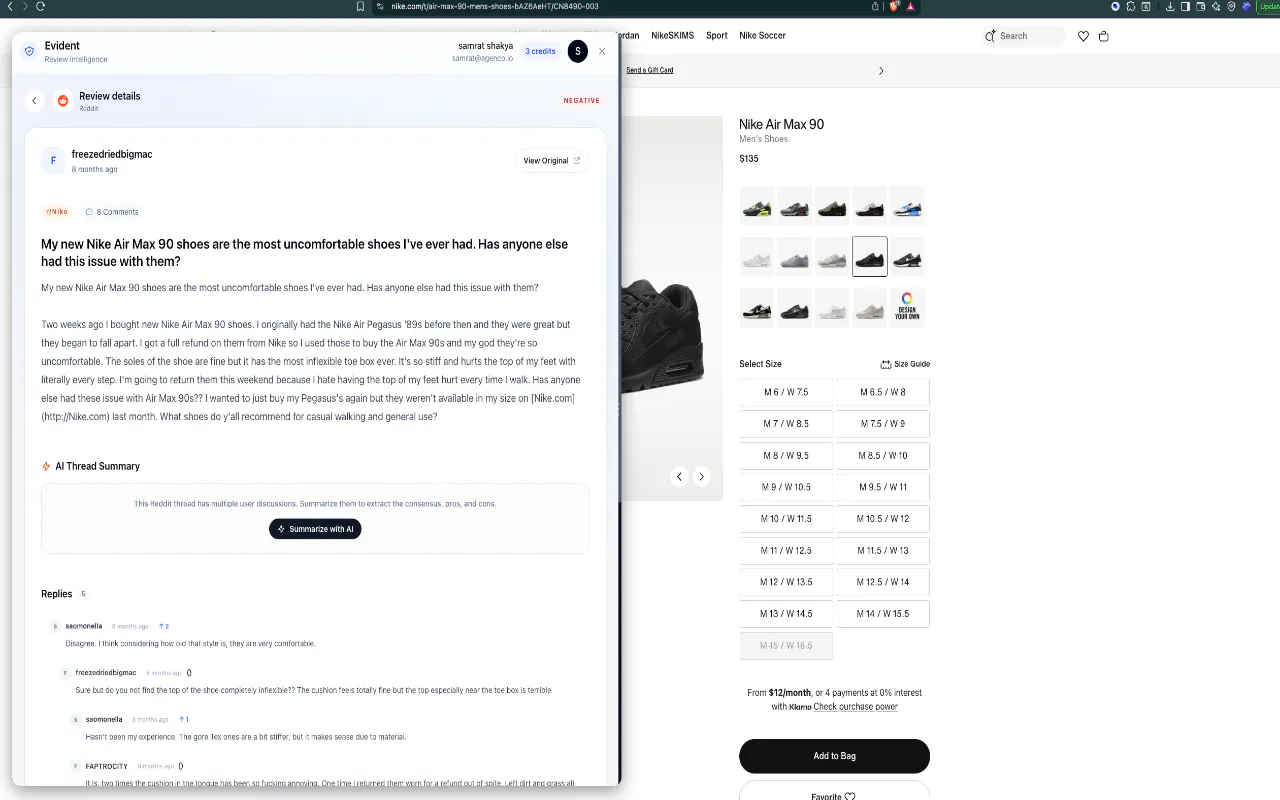Screen dimensions: 1280x800
Task: Open the NikeSKIMS menu
Action: click(x=672, y=36)
